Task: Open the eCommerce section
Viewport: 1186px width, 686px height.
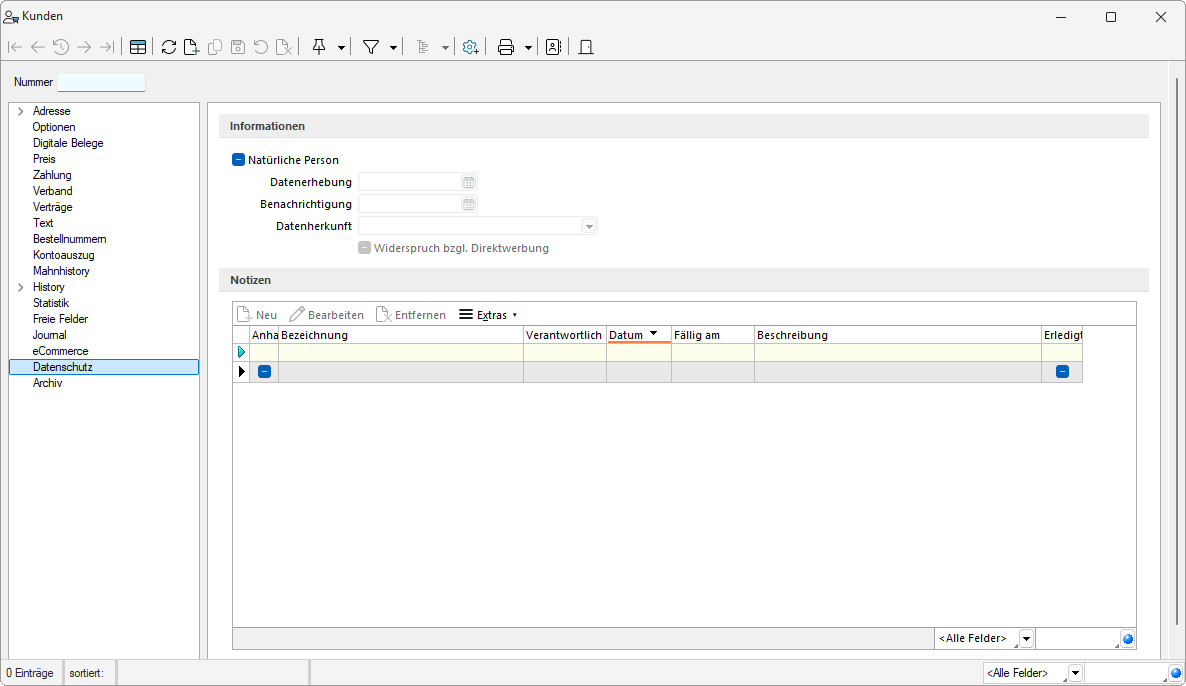Action: pyautogui.click(x=61, y=351)
